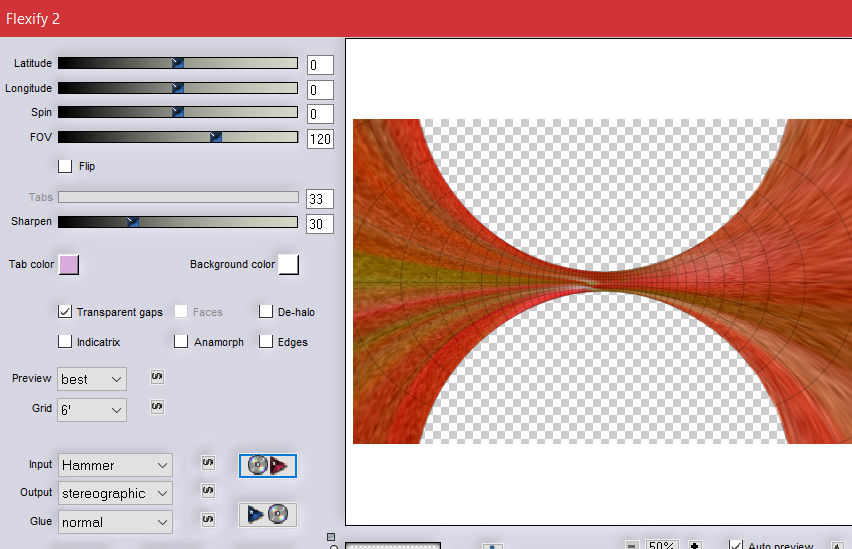Enable the De-halo checkbox

pos(266,311)
